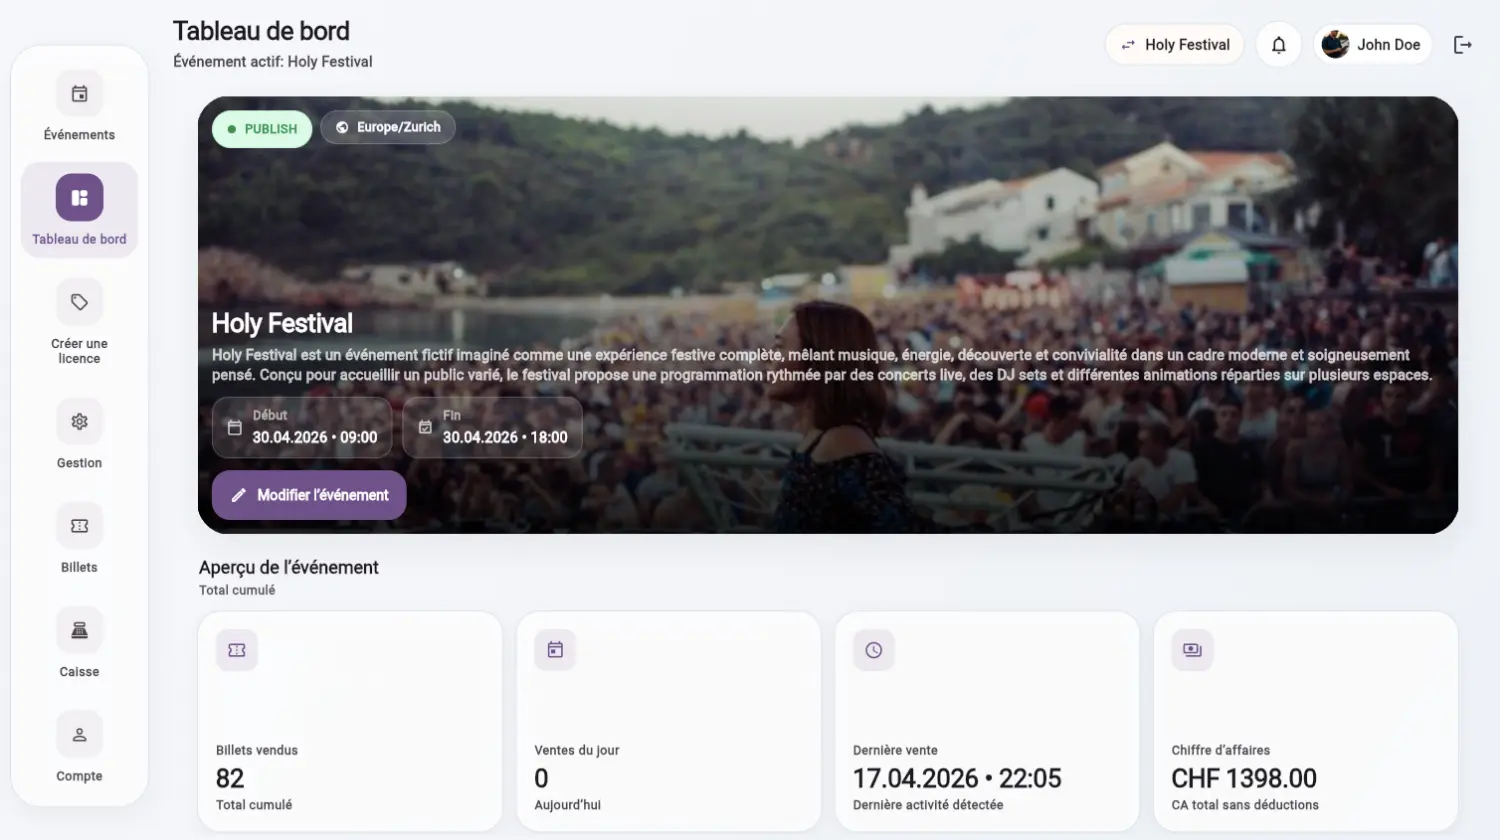Image resolution: width=1500 pixels, height=840 pixels.
Task: Select the Tableau de bord sidebar icon
Action: click(x=79, y=198)
